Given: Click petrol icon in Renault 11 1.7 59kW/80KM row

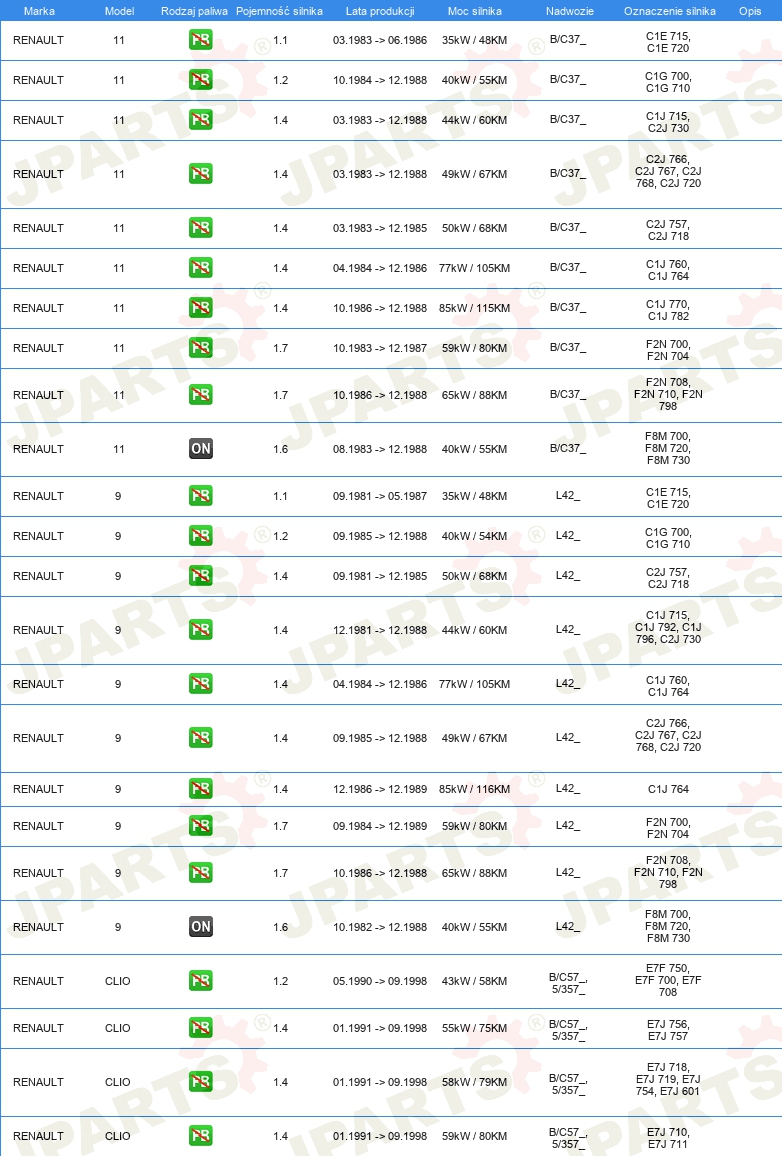Looking at the screenshot, I should pos(200,347).
